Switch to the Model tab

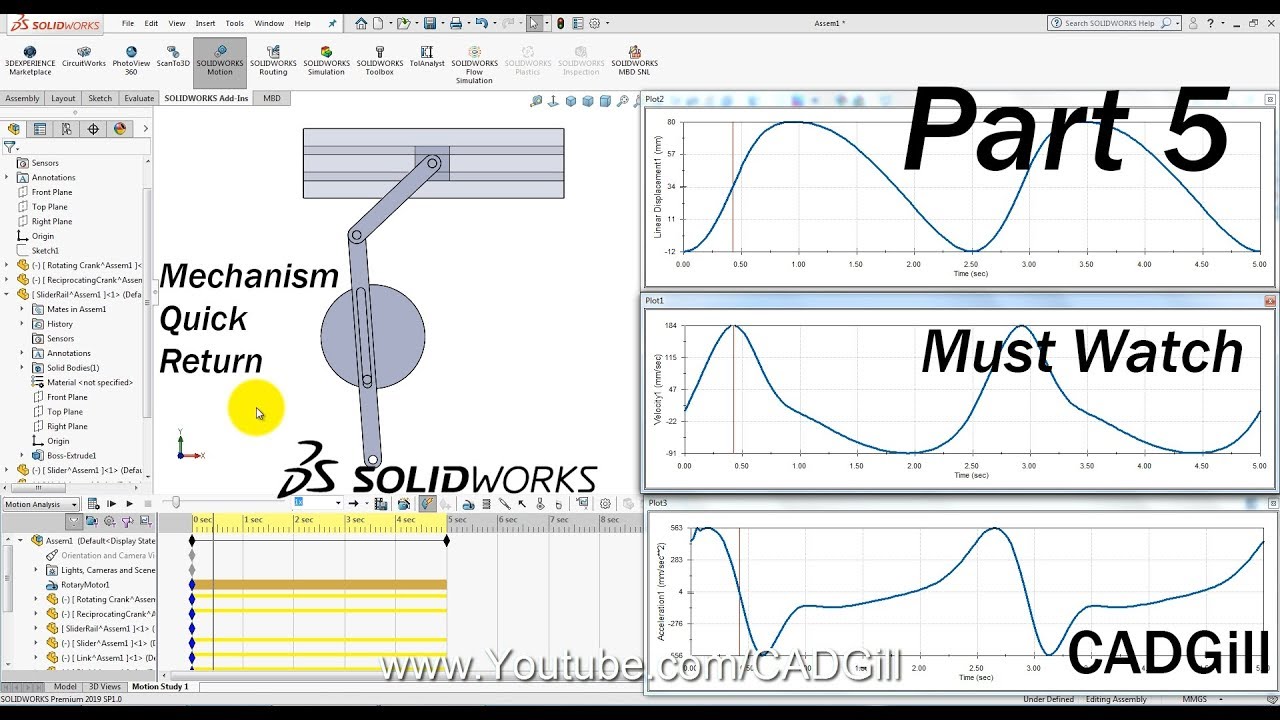click(65, 687)
